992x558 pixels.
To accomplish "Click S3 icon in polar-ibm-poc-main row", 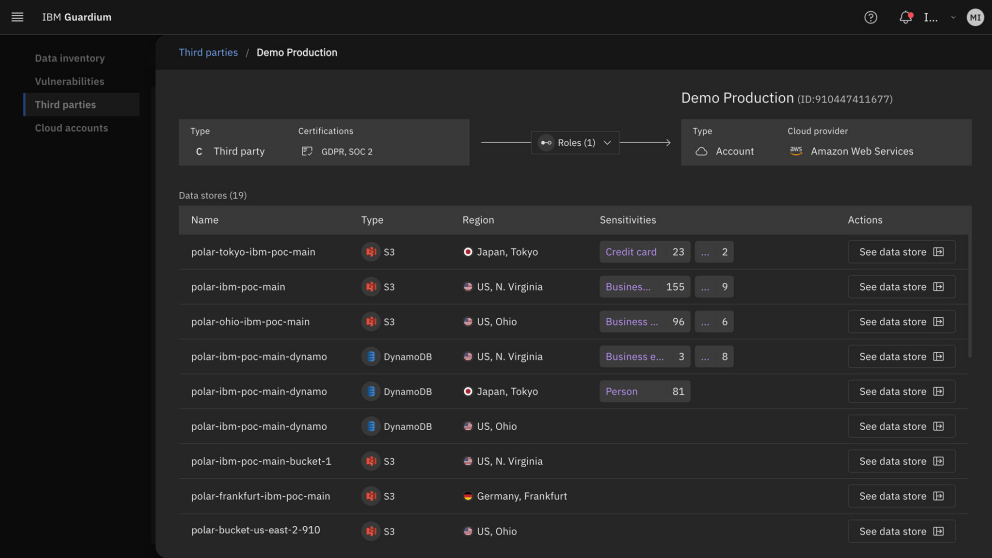I will point(371,287).
